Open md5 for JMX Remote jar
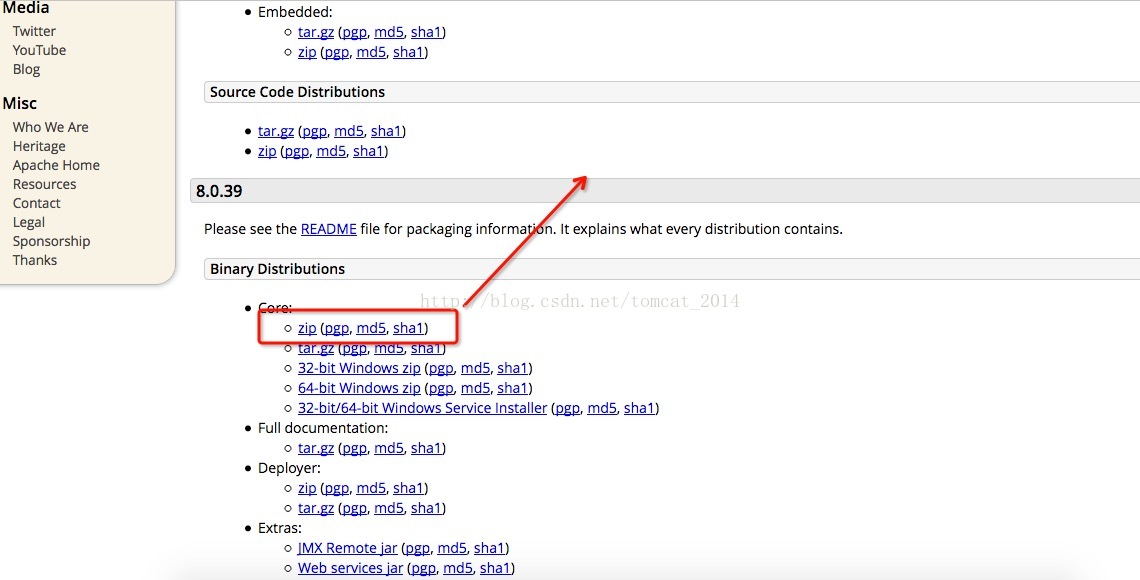 pyautogui.click(x=452, y=548)
